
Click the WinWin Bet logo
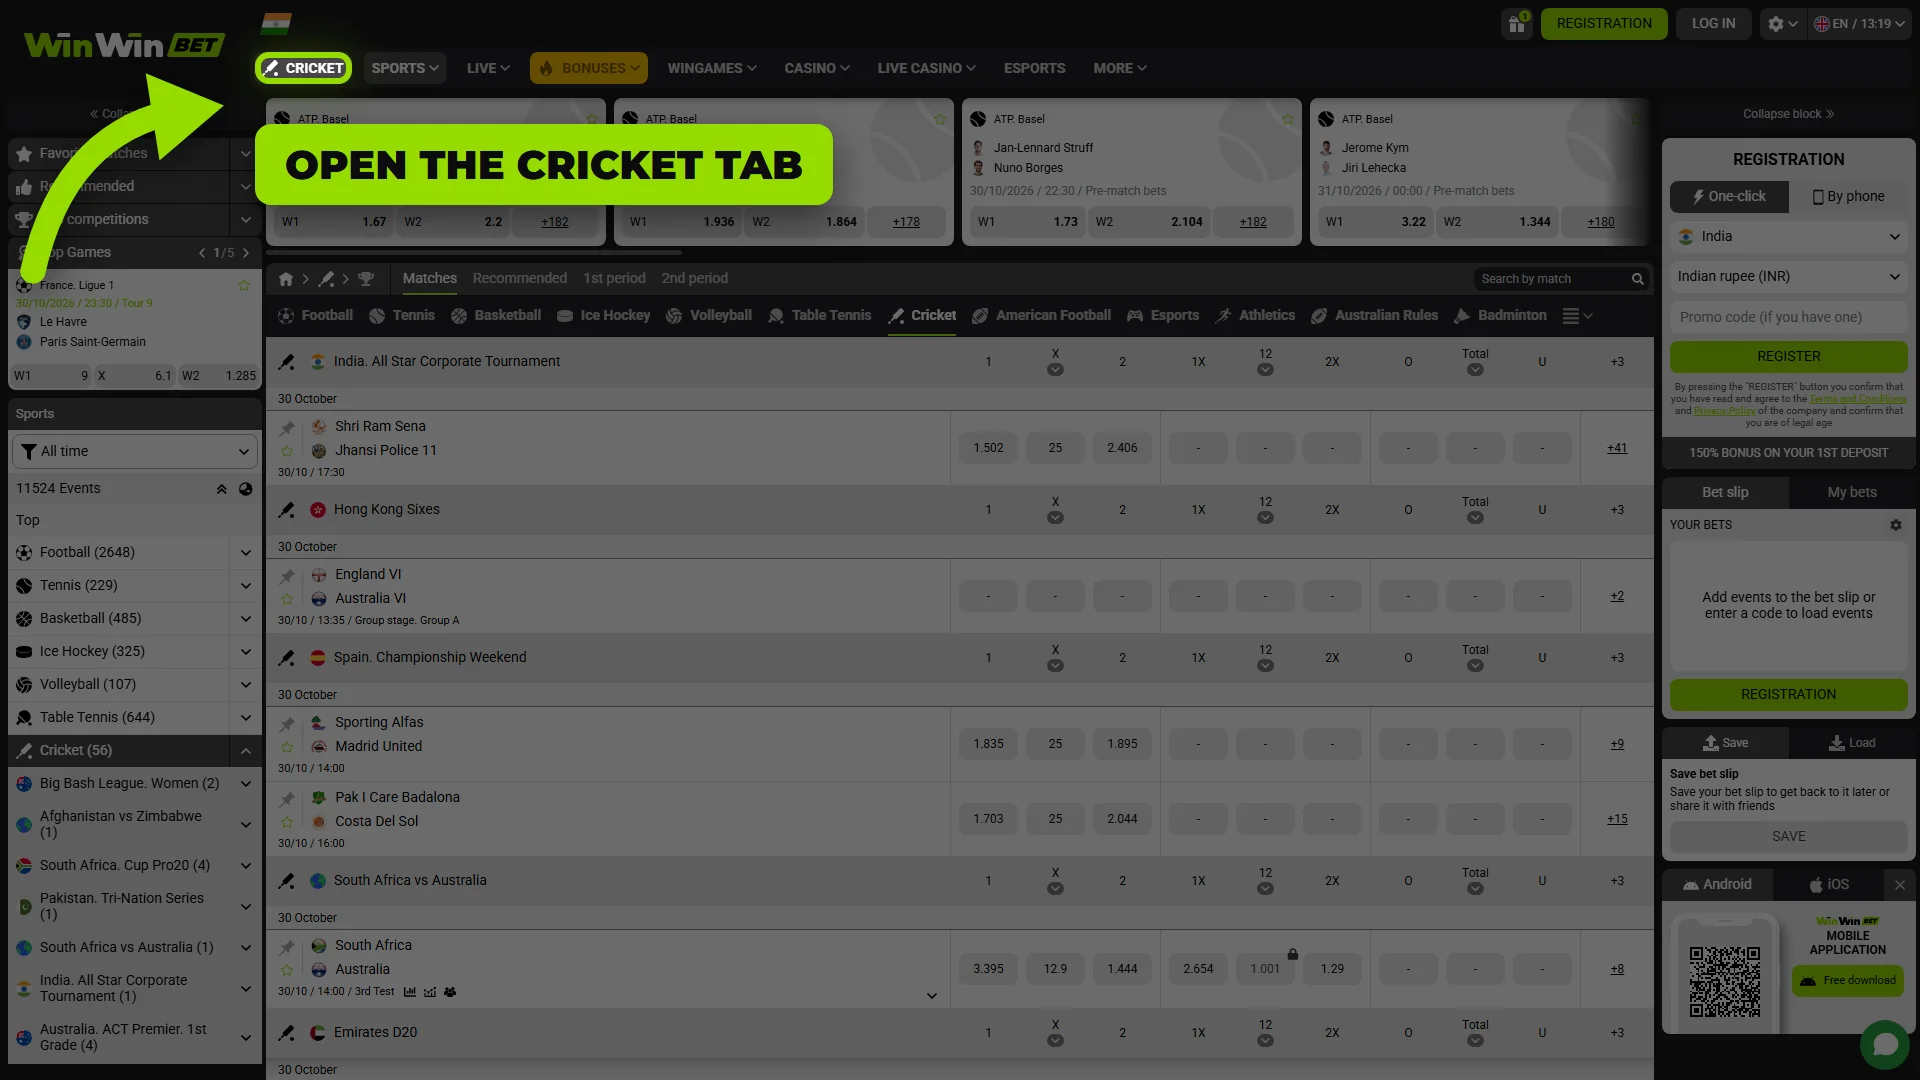(x=124, y=45)
